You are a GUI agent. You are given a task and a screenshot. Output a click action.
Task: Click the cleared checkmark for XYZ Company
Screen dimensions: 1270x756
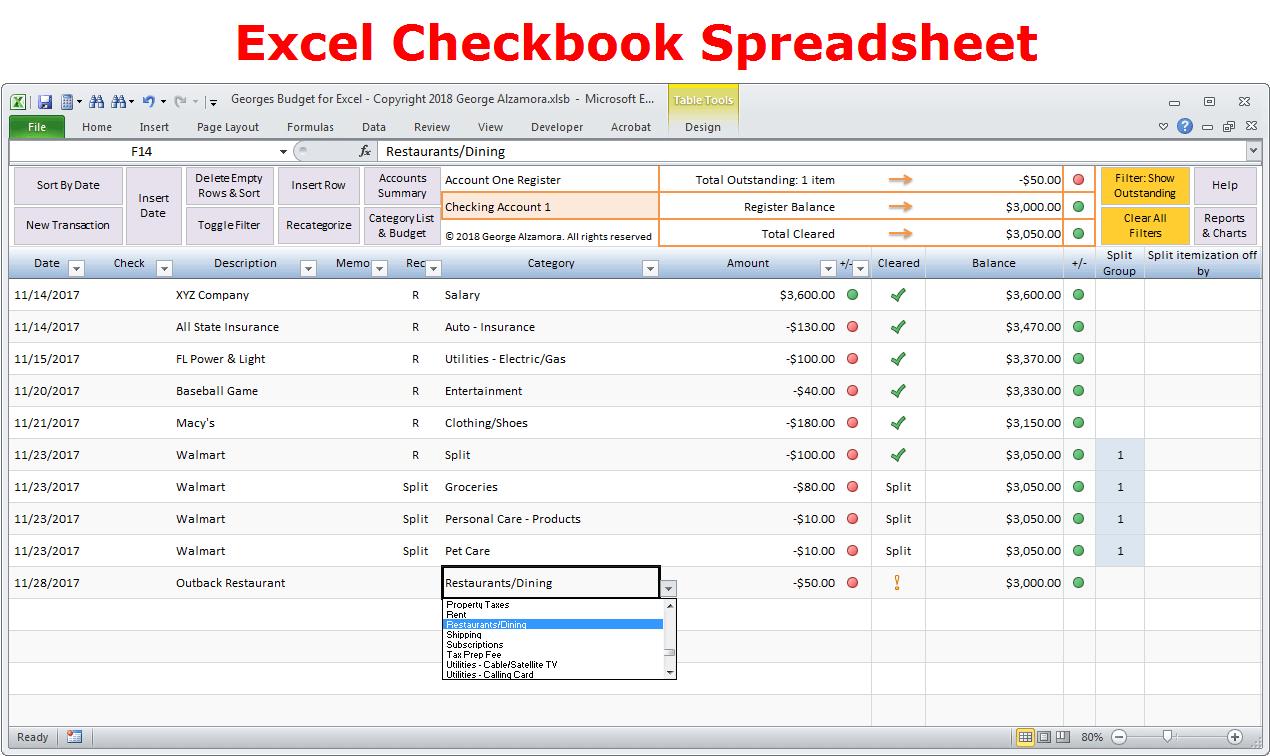point(898,295)
